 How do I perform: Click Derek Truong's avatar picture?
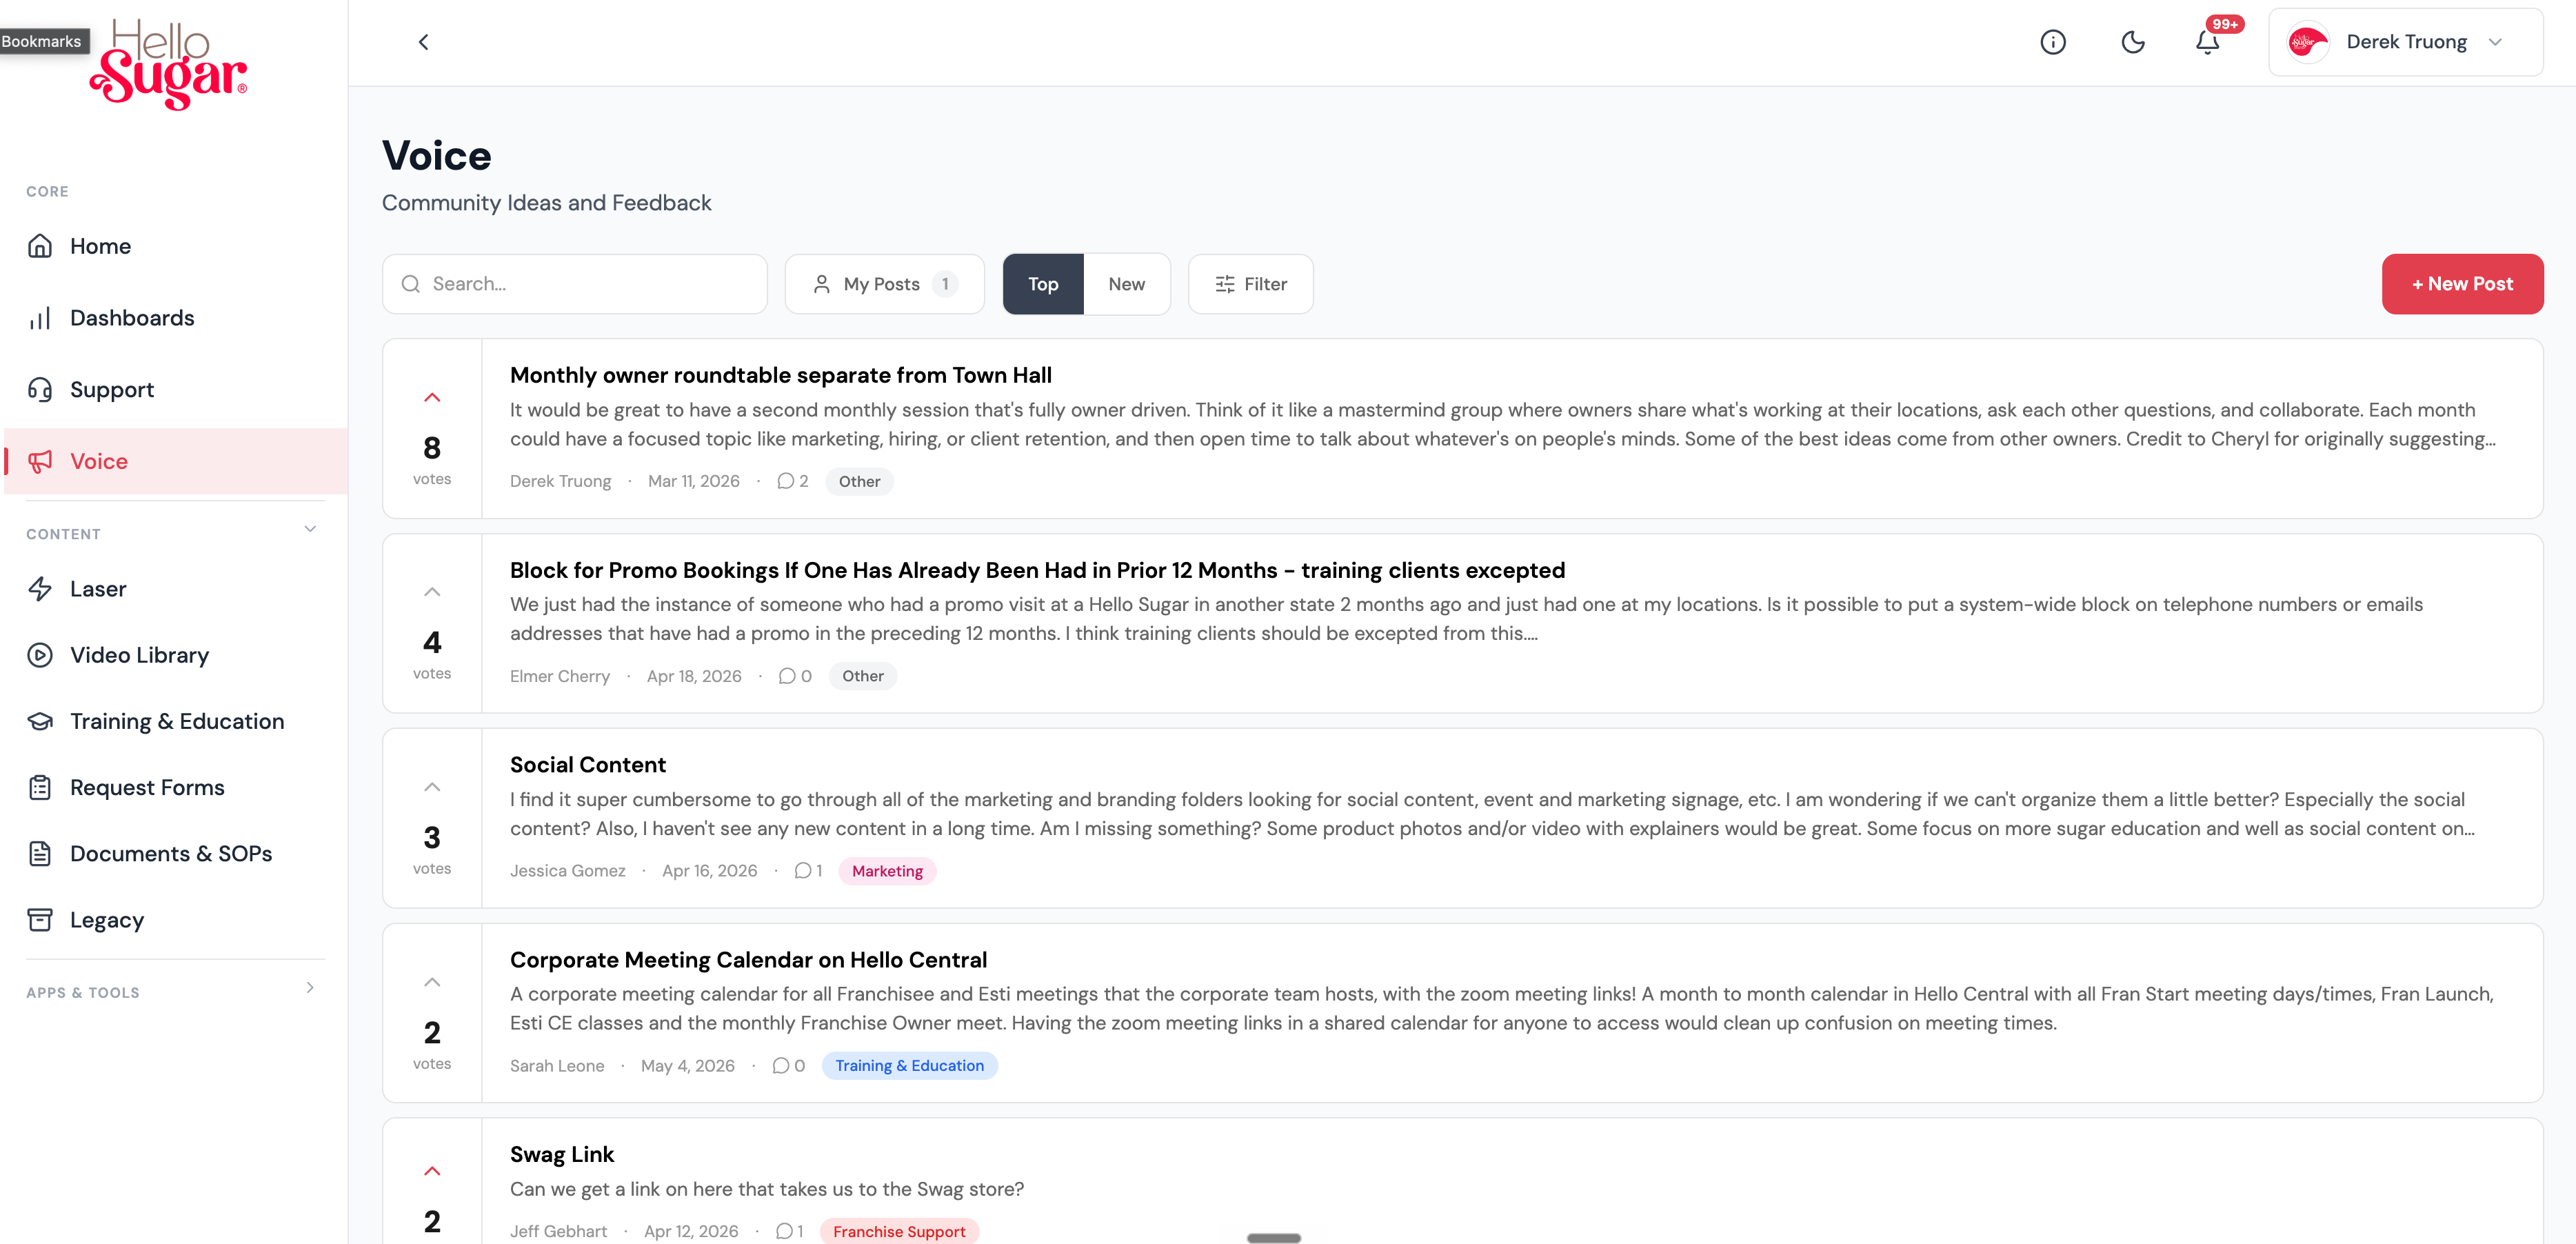coord(2308,42)
